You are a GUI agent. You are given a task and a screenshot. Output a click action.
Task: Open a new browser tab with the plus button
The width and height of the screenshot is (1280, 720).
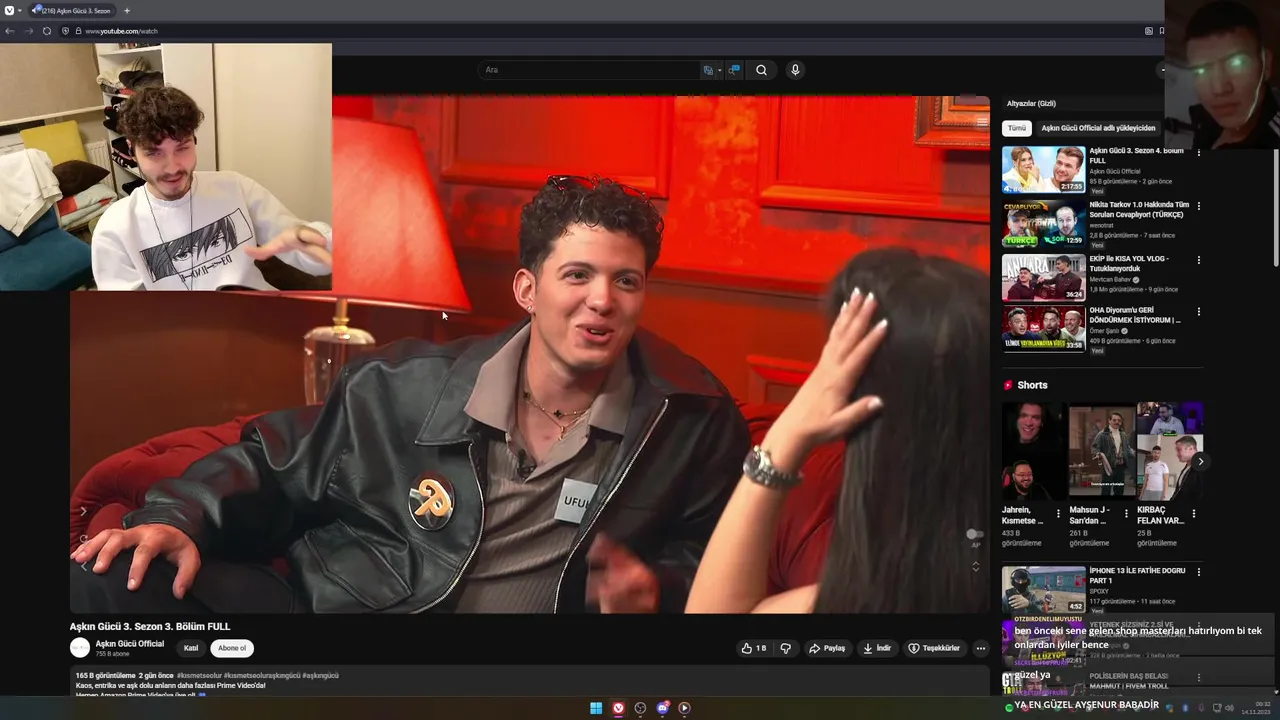[127, 10]
